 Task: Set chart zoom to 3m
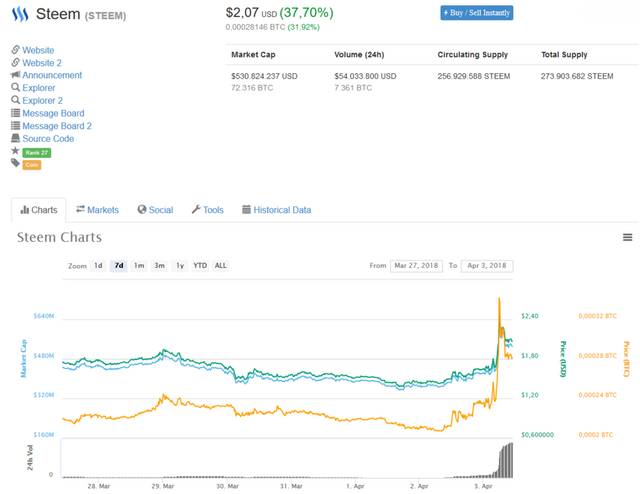(x=160, y=266)
